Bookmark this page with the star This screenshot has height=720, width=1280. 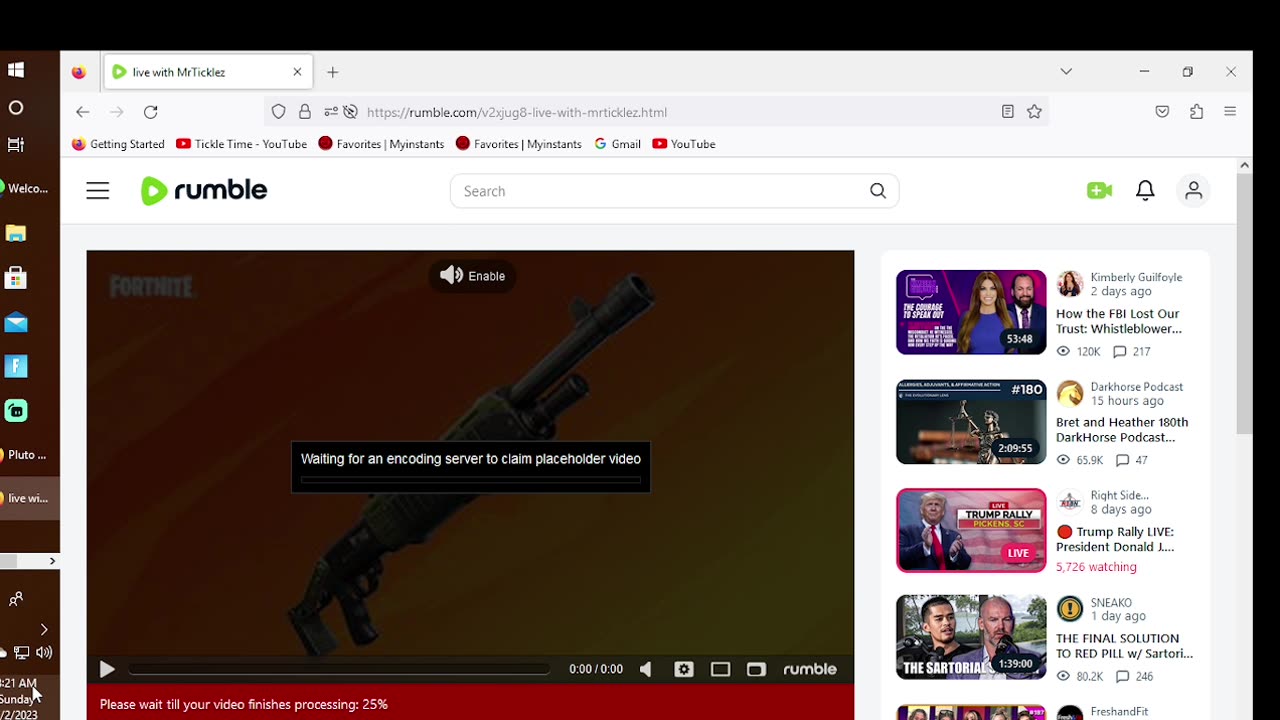[x=1034, y=112]
